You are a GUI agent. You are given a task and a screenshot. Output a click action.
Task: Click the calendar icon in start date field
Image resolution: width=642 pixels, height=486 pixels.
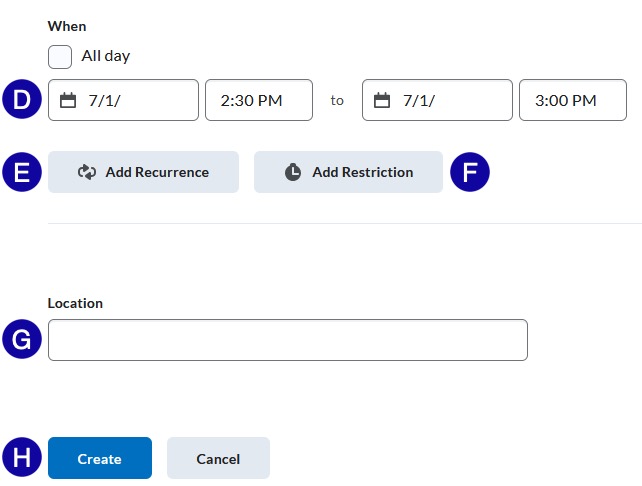coord(68,100)
